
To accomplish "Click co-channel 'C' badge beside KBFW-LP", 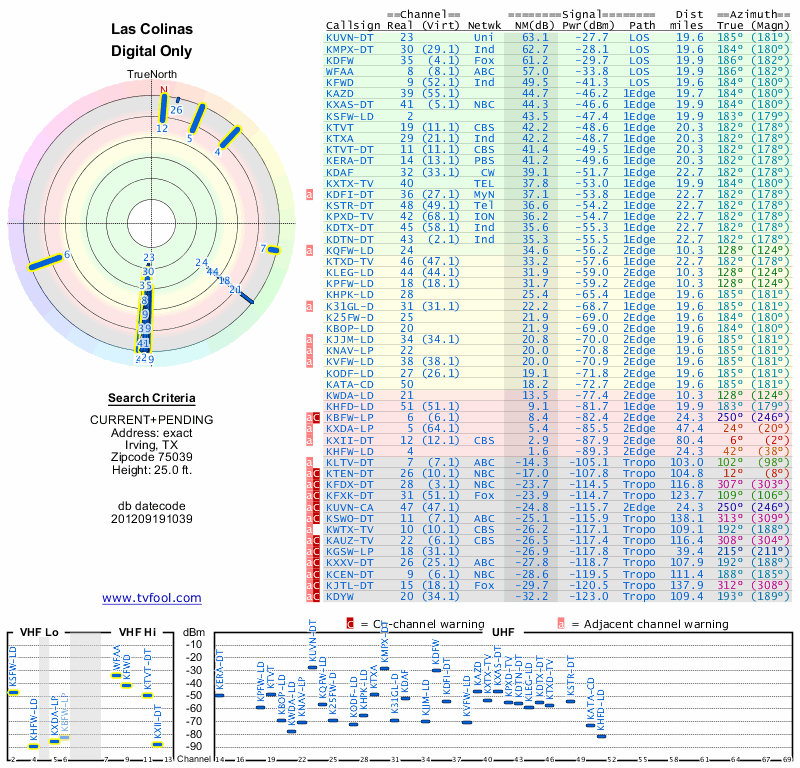I will click(316, 418).
